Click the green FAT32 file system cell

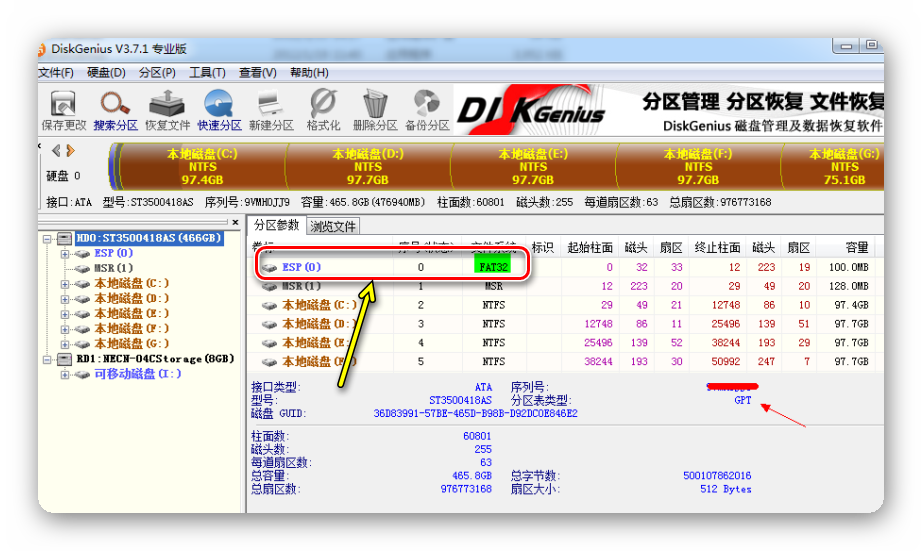[x=493, y=265]
